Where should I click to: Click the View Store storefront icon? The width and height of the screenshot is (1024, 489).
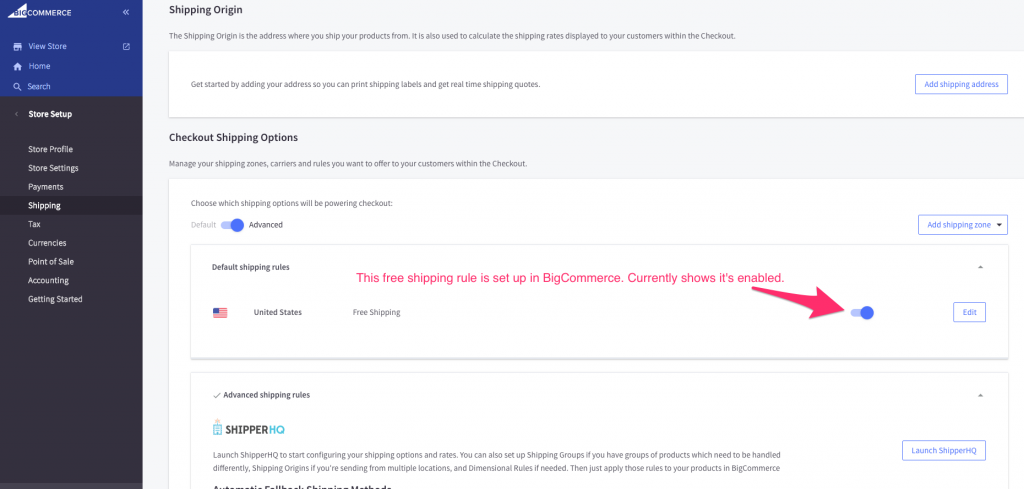(x=17, y=46)
